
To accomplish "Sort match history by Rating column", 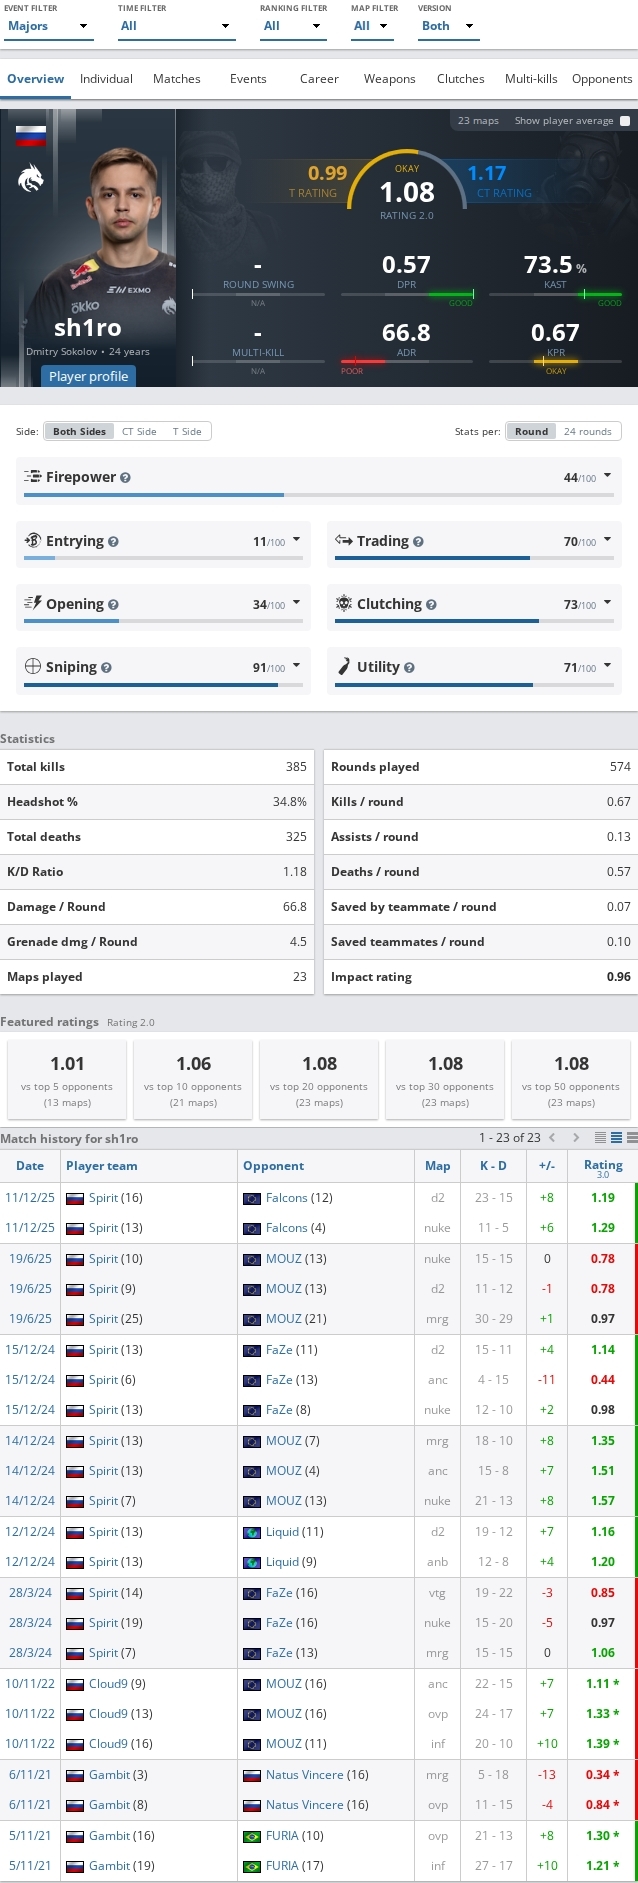I will tap(603, 1166).
